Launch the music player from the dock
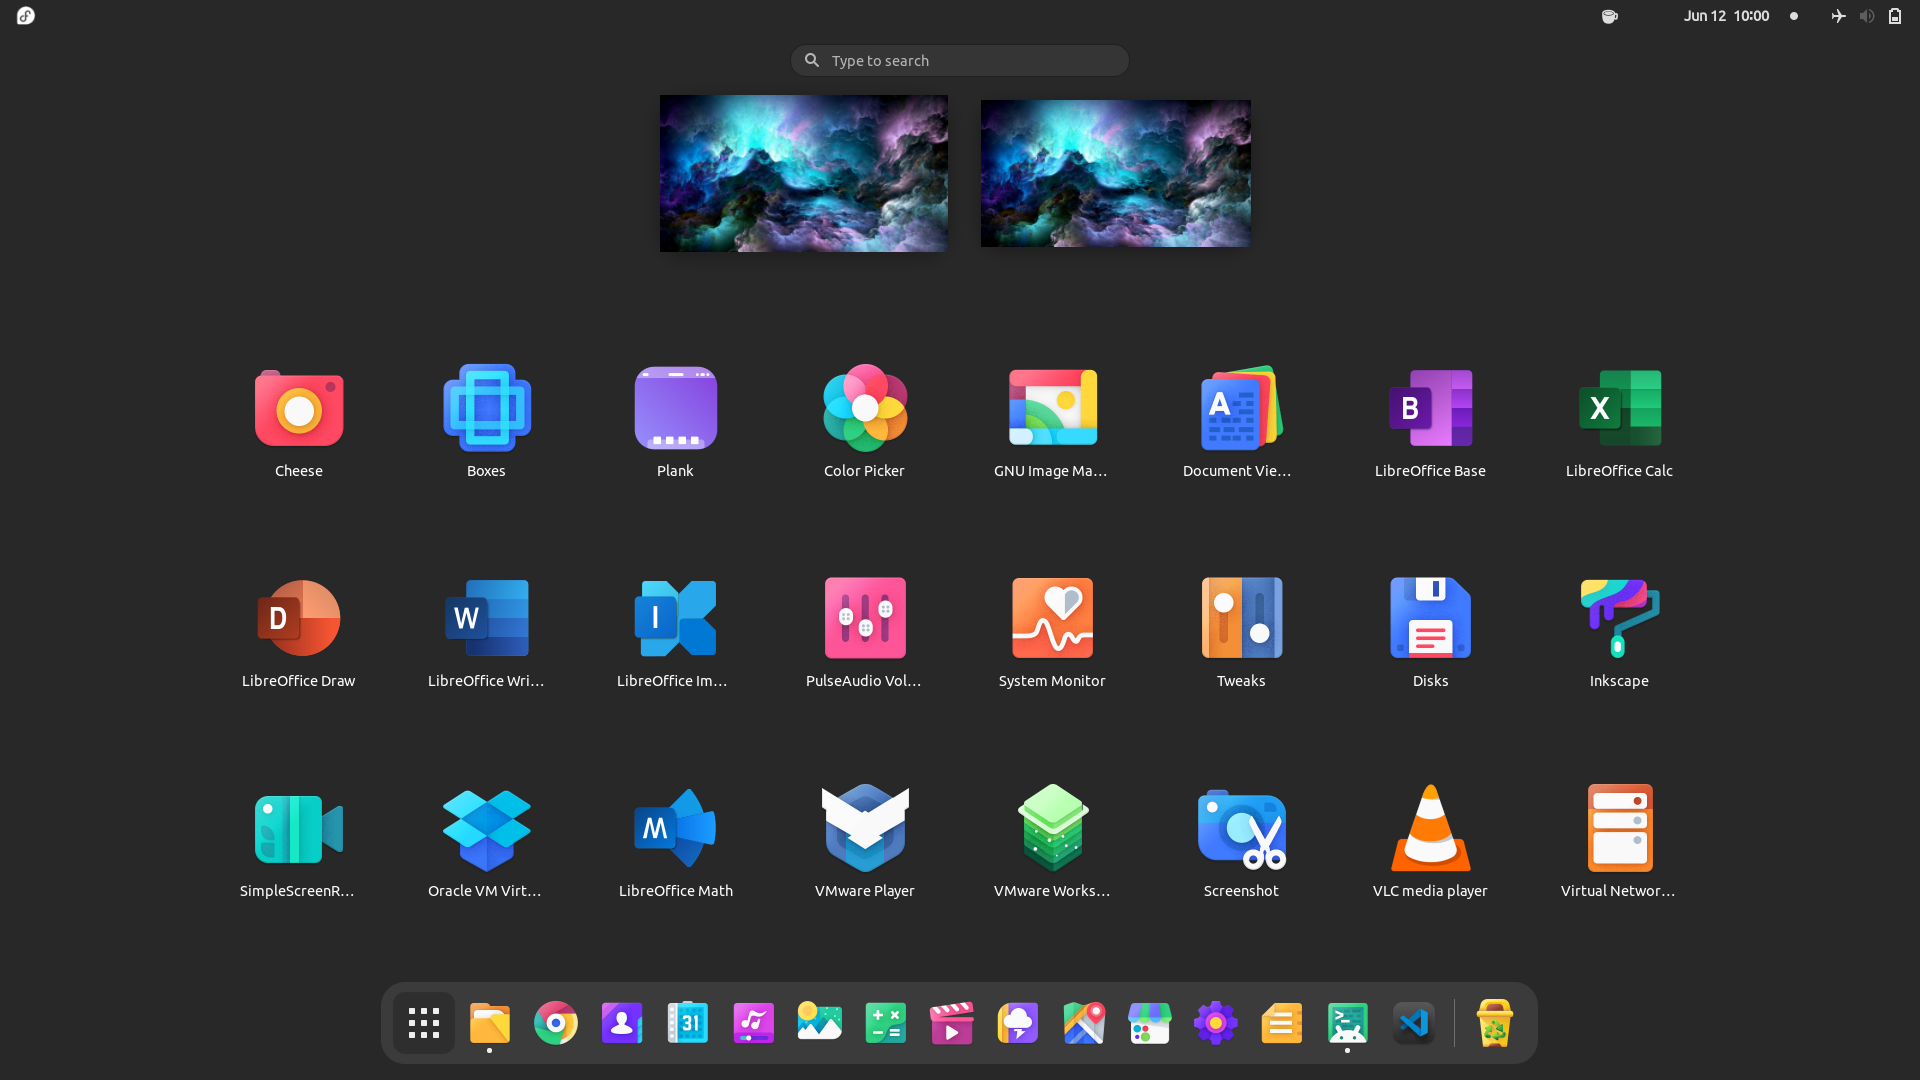1920x1080 pixels. (x=754, y=1023)
